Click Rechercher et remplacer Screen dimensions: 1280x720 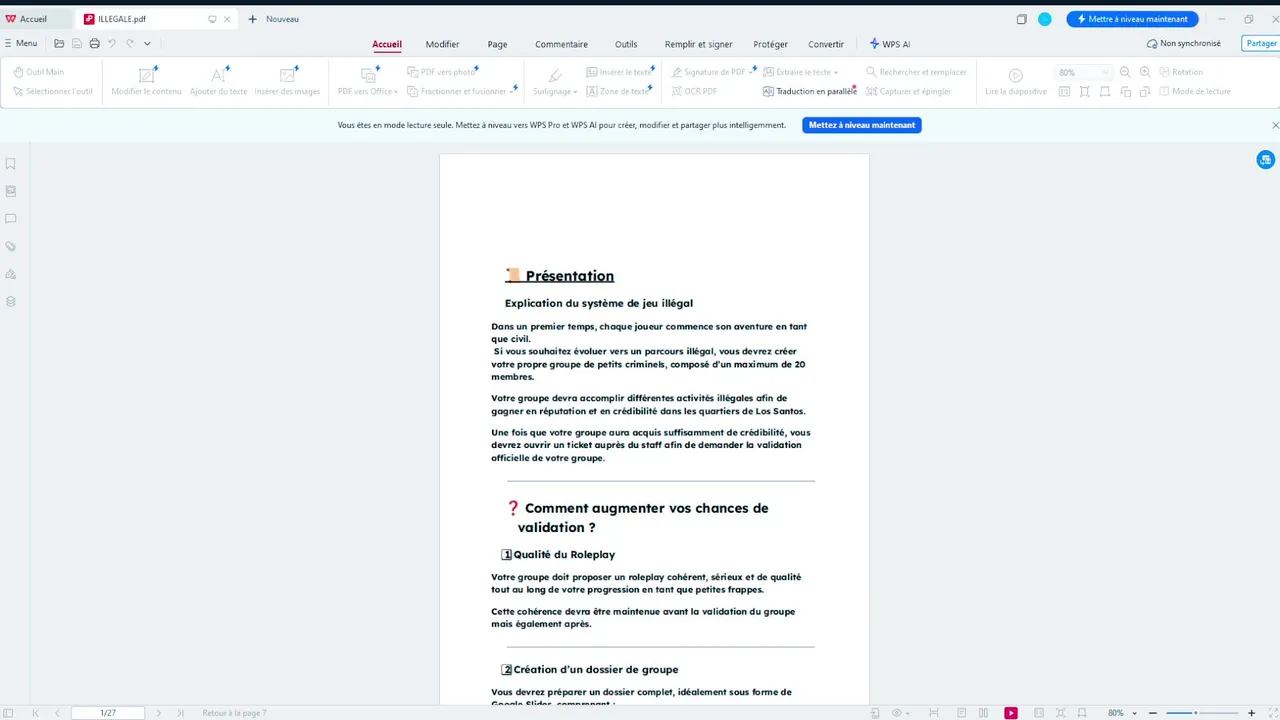916,72
